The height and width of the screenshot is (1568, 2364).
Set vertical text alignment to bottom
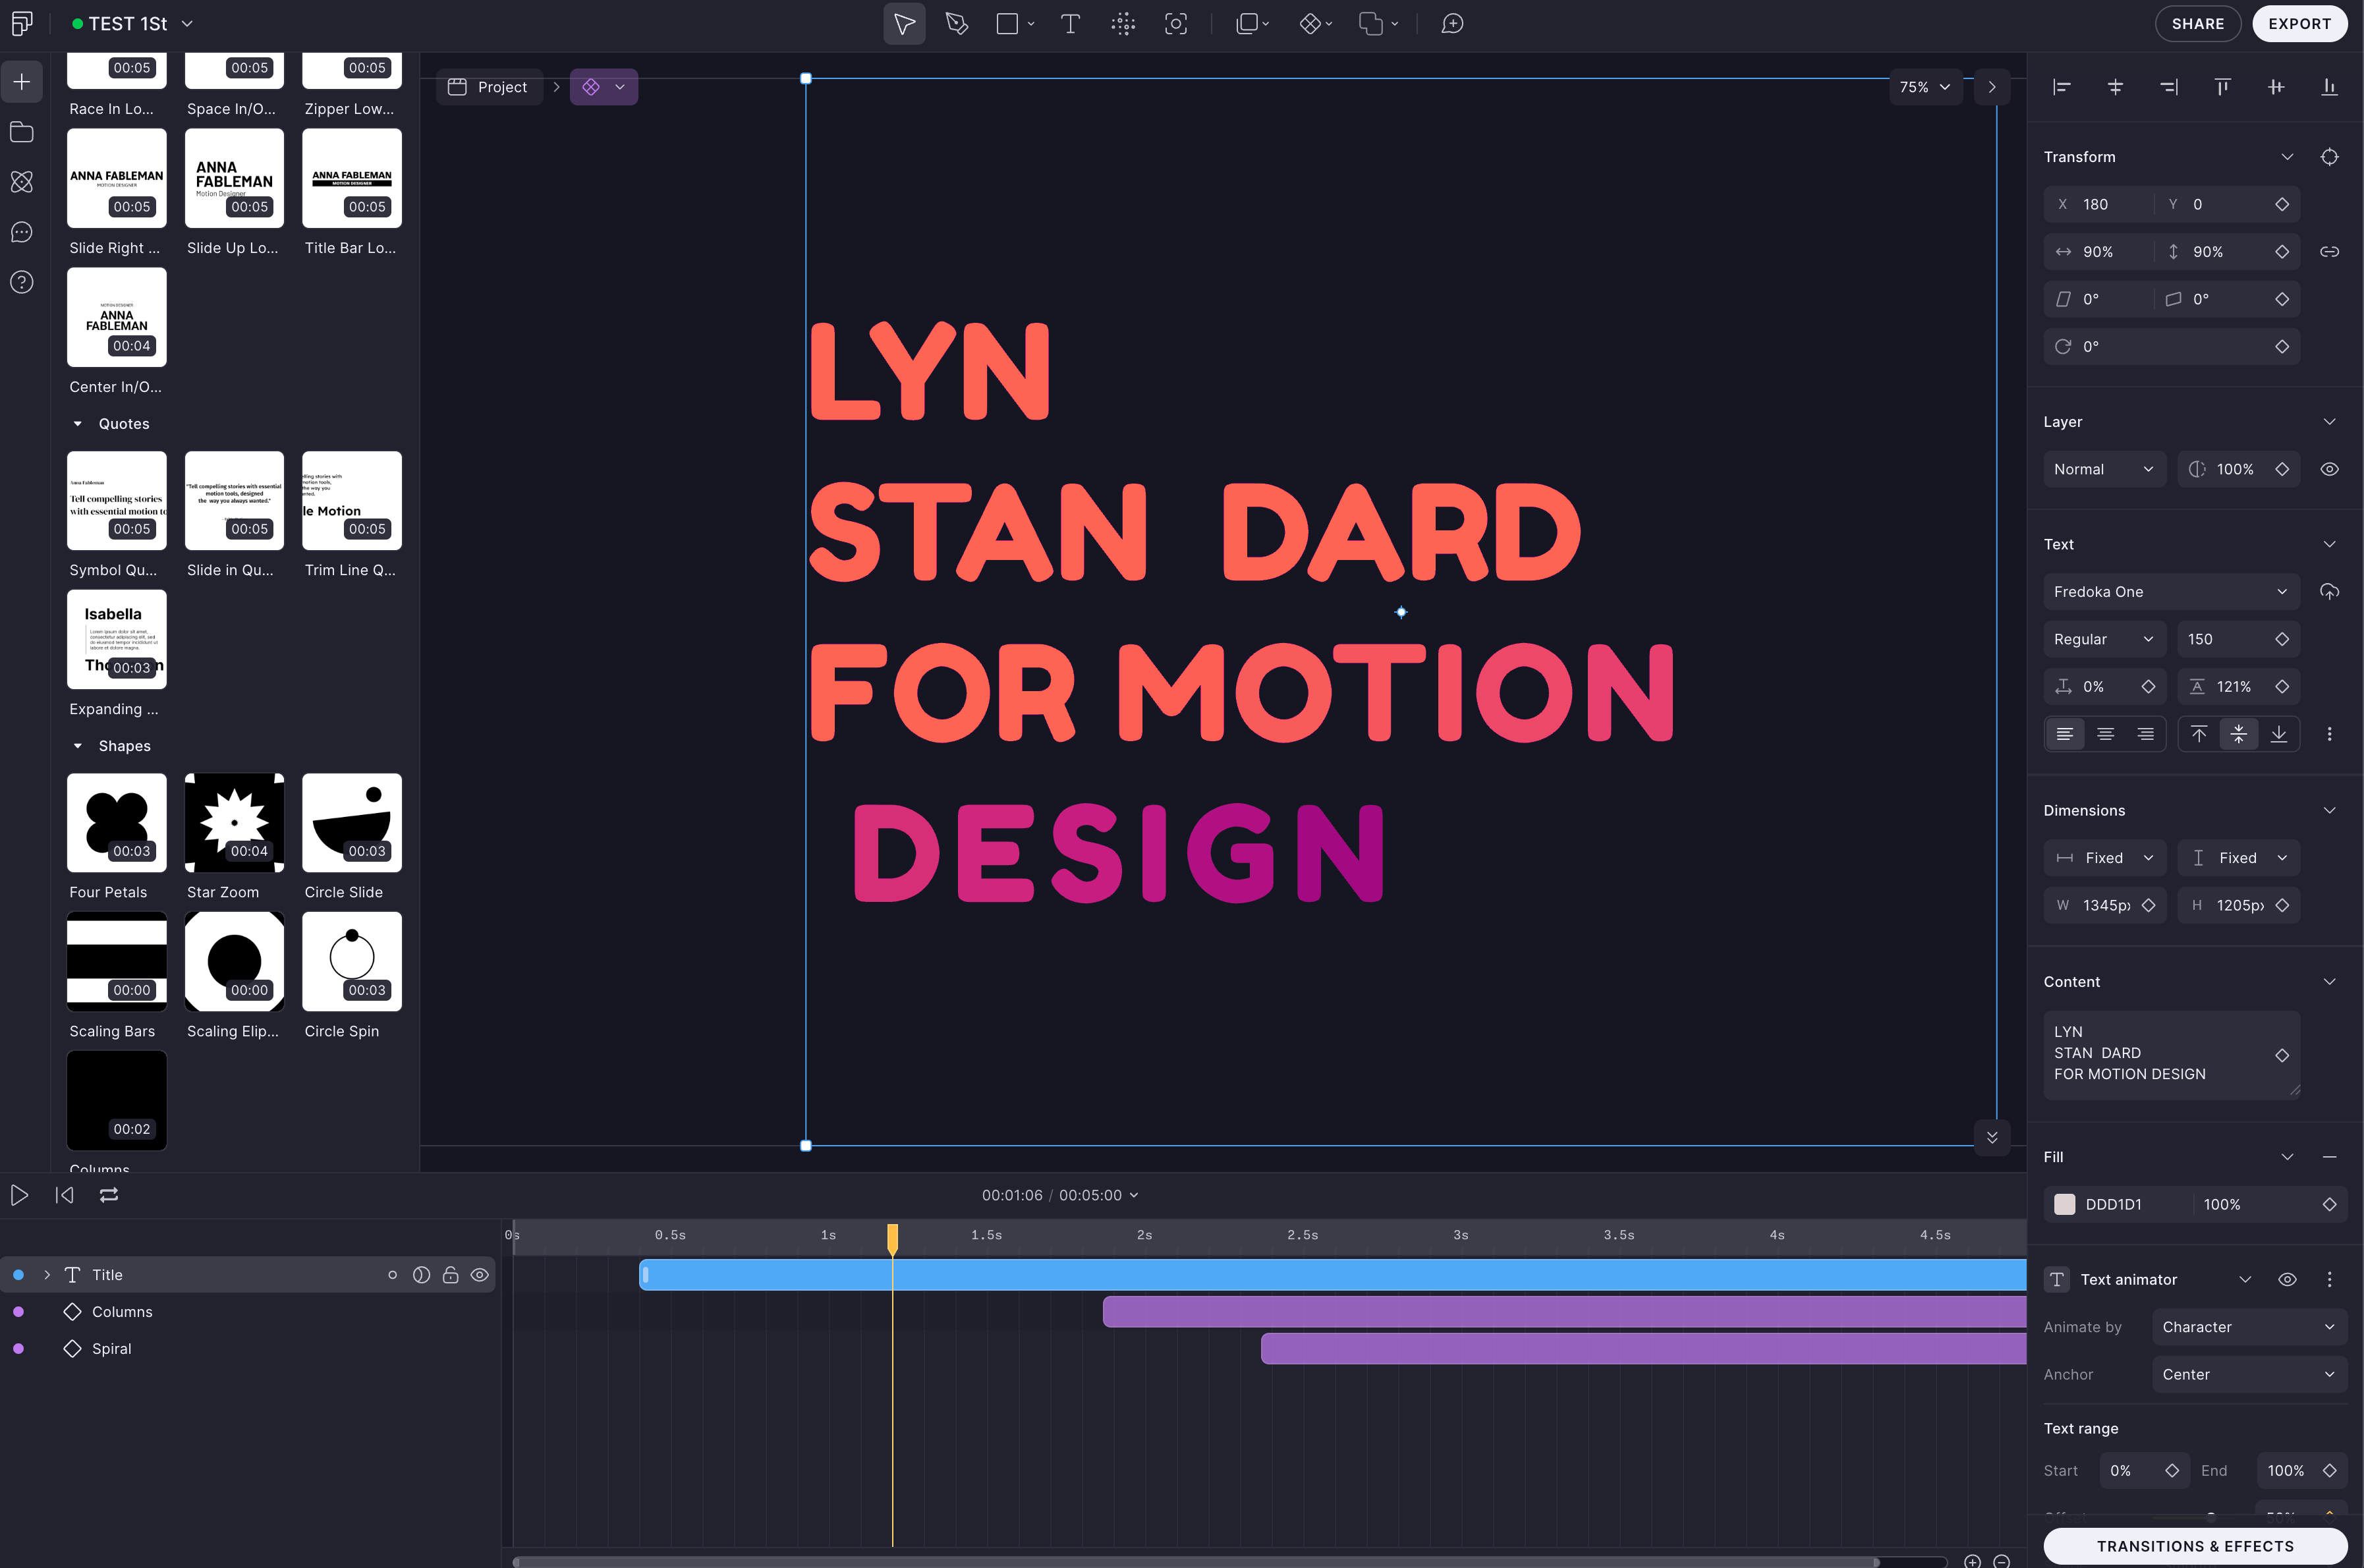pyautogui.click(x=2279, y=734)
